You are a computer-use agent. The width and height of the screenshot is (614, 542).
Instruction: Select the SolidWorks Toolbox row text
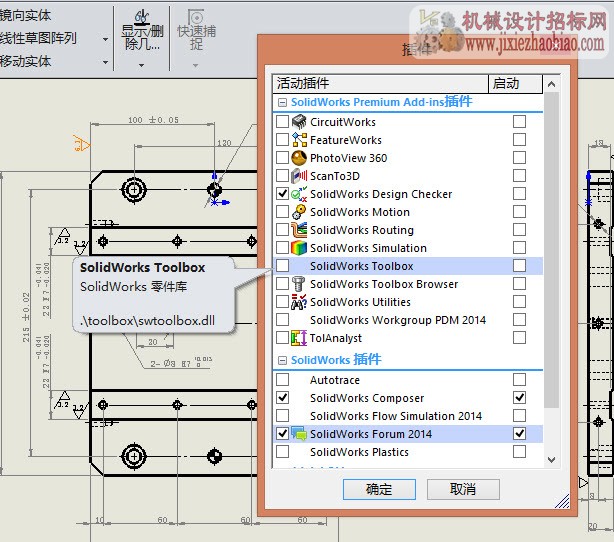[x=361, y=266]
